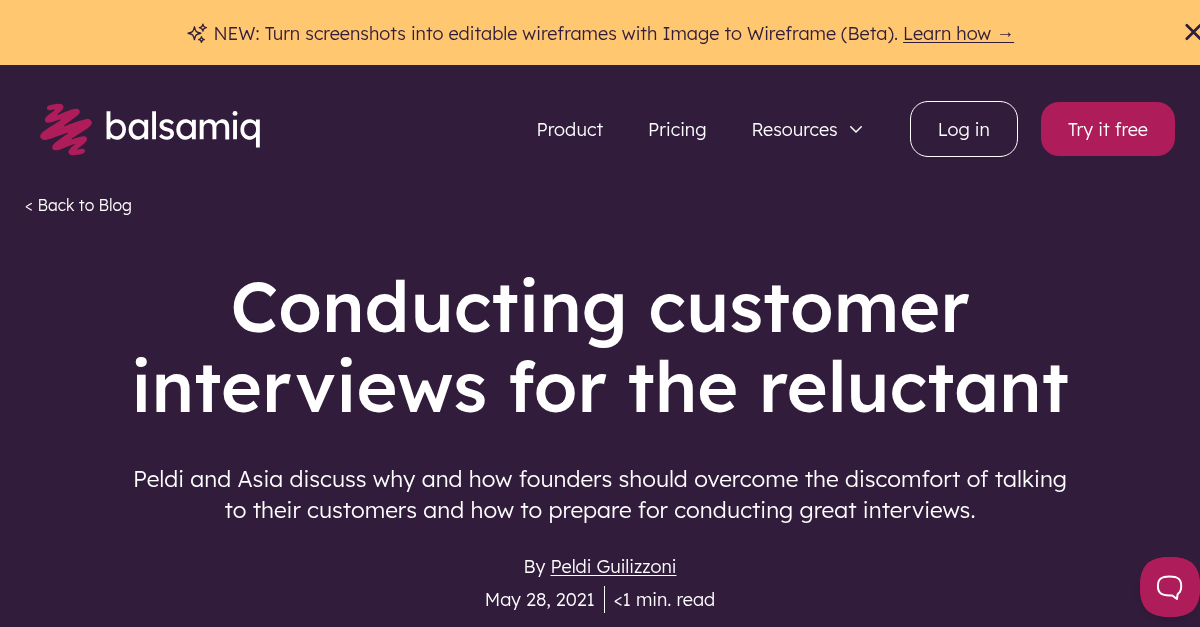The width and height of the screenshot is (1200, 627).
Task: Click the May 28, 2021 date text
Action: point(539,599)
